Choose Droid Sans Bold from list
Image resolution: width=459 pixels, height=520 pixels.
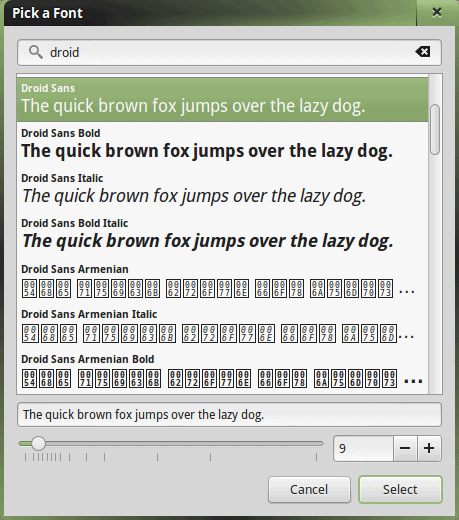pos(222,144)
